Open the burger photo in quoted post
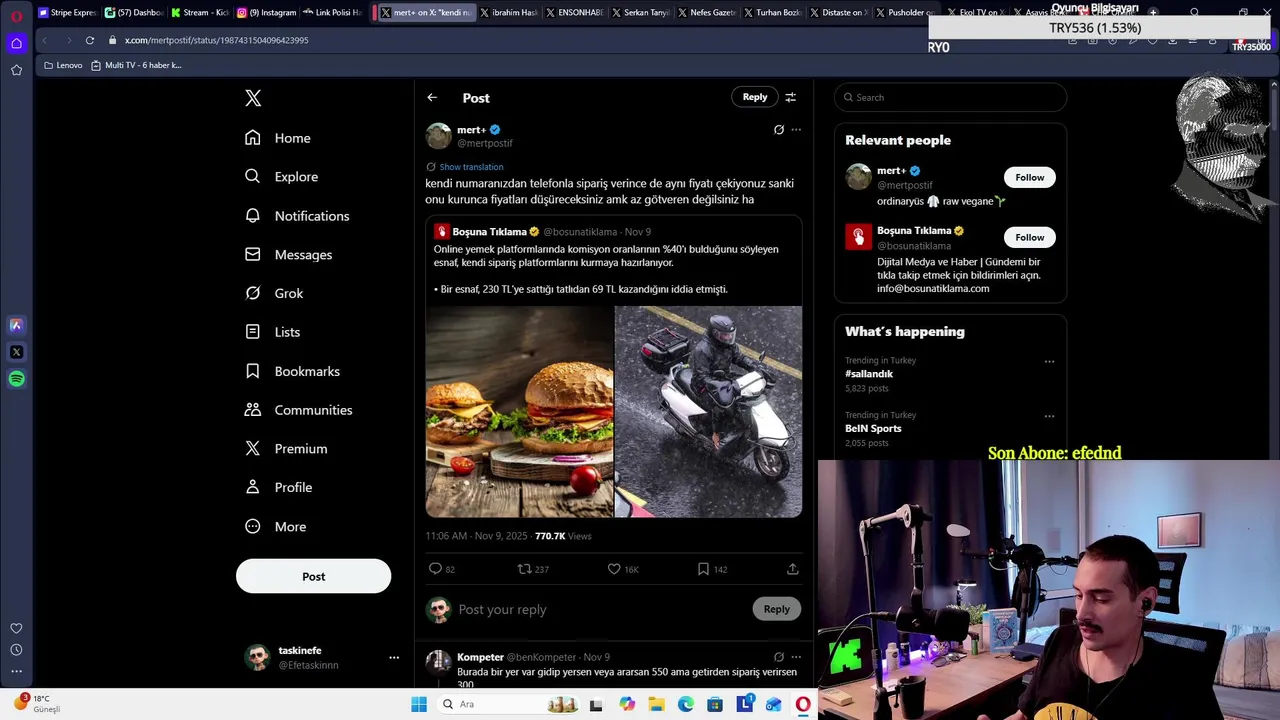Screen dimensions: 1280x720 [x=519, y=411]
